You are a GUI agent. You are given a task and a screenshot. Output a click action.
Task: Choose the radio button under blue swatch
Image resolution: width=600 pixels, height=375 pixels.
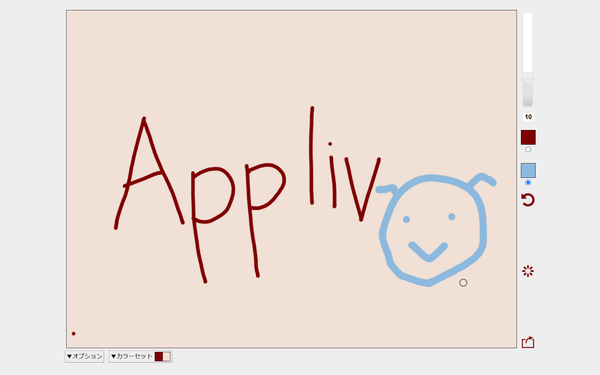[x=528, y=183]
